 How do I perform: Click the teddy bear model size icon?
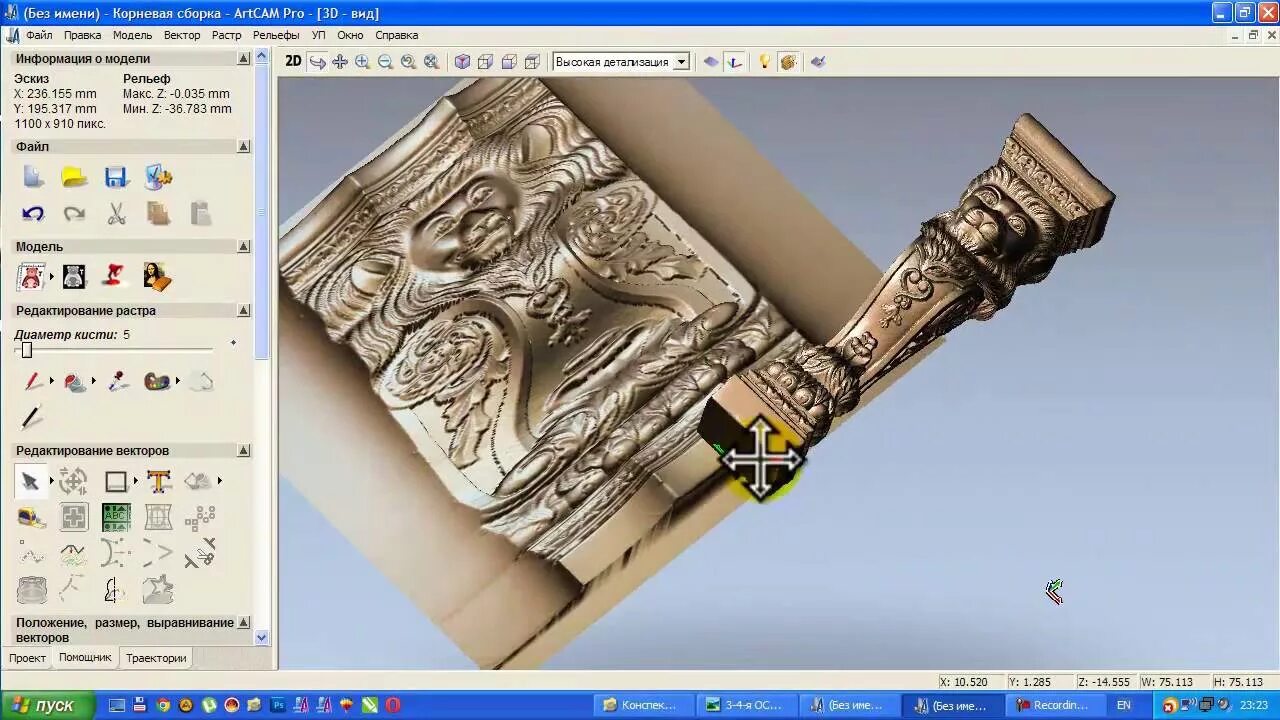click(32, 276)
